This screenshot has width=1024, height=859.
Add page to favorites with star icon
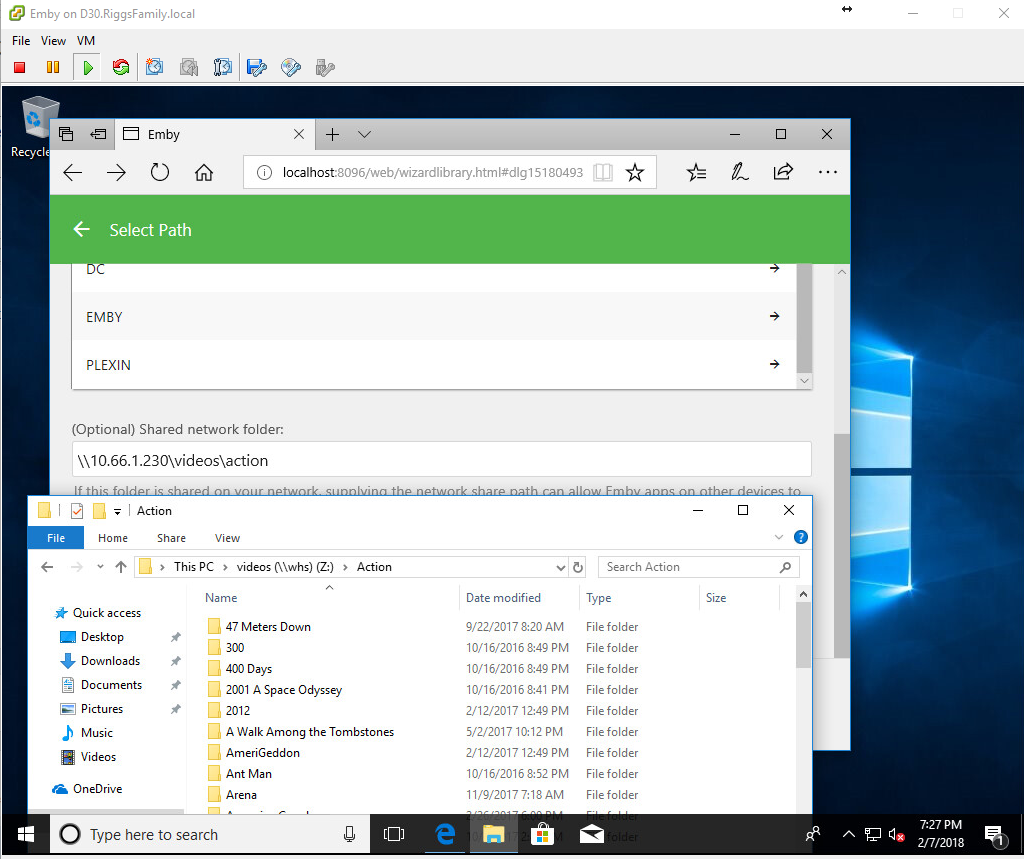point(634,172)
